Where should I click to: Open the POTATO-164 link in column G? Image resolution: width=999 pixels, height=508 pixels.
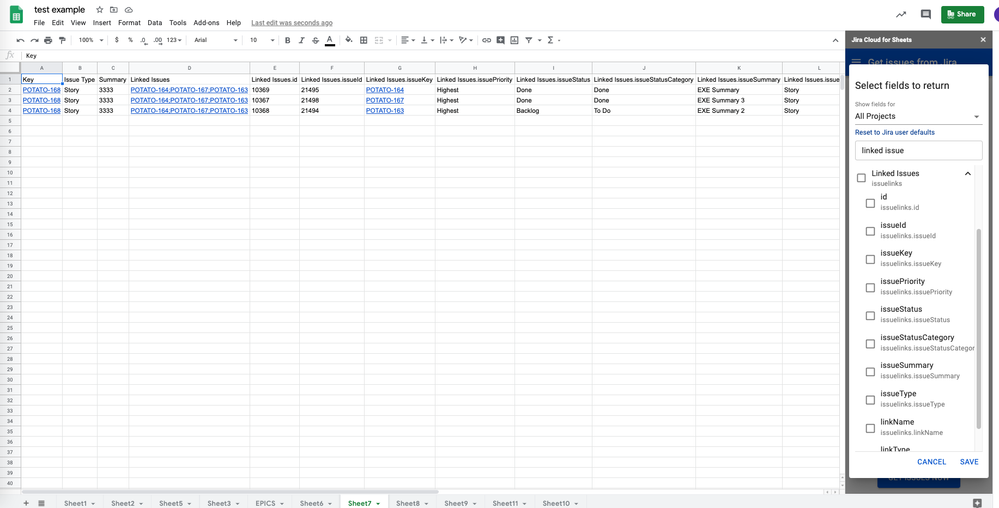pos(385,90)
